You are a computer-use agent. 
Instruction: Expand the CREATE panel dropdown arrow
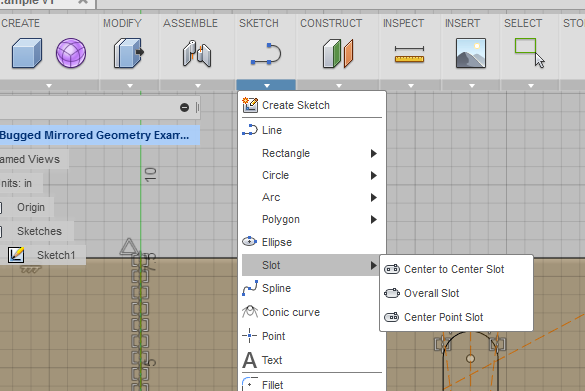tap(49, 85)
